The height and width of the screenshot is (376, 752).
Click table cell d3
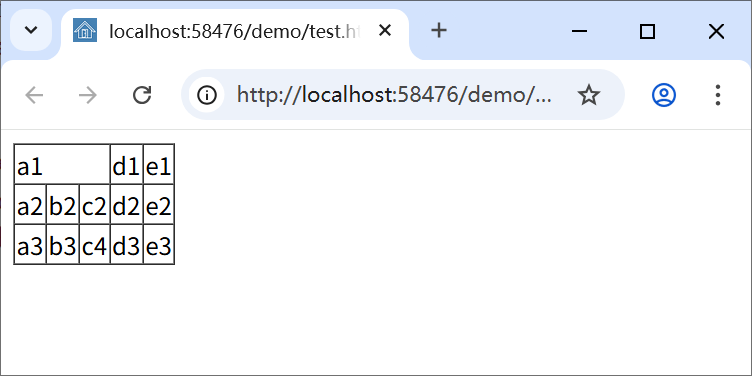pyautogui.click(x=127, y=244)
